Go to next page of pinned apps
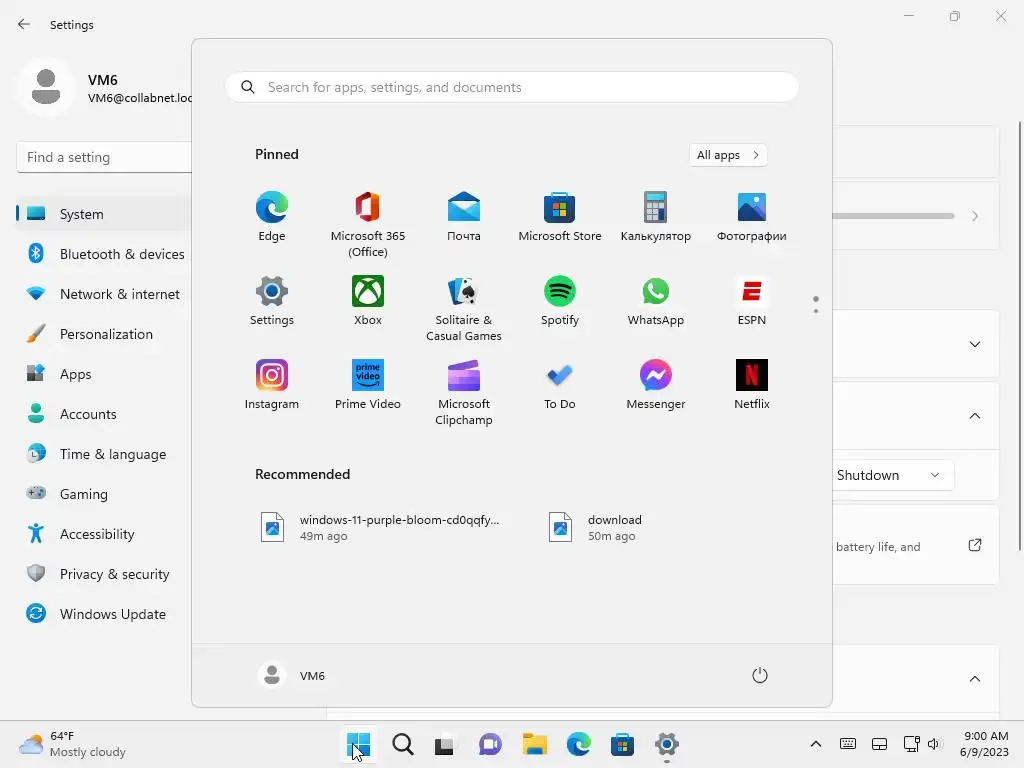The image size is (1024, 768). (816, 311)
